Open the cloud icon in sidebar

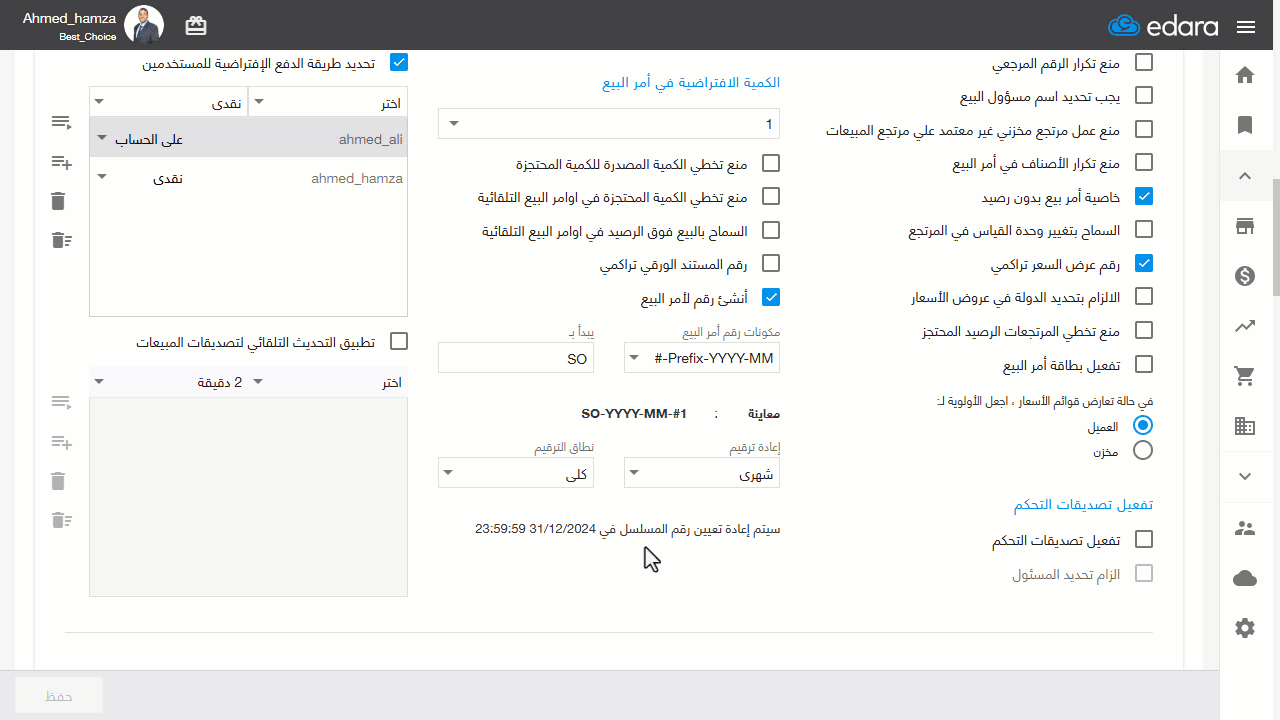click(1245, 578)
